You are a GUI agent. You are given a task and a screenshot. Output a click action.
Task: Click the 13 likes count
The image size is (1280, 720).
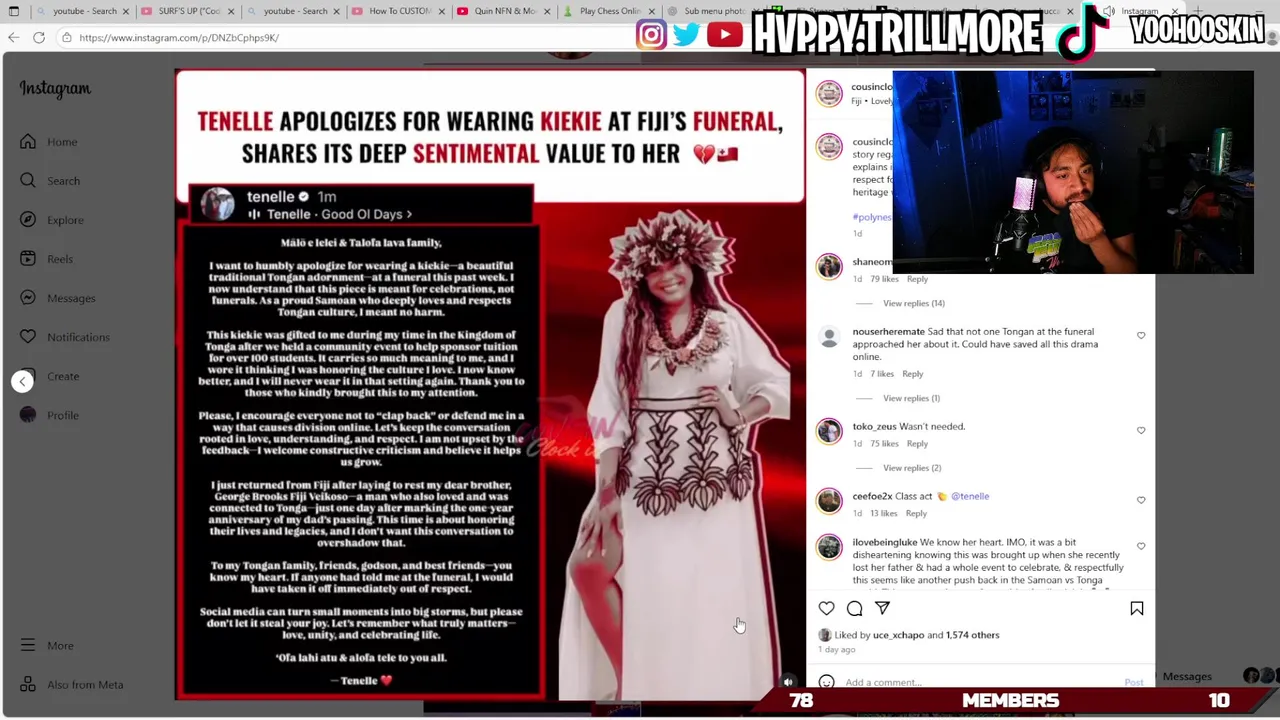coord(883,513)
